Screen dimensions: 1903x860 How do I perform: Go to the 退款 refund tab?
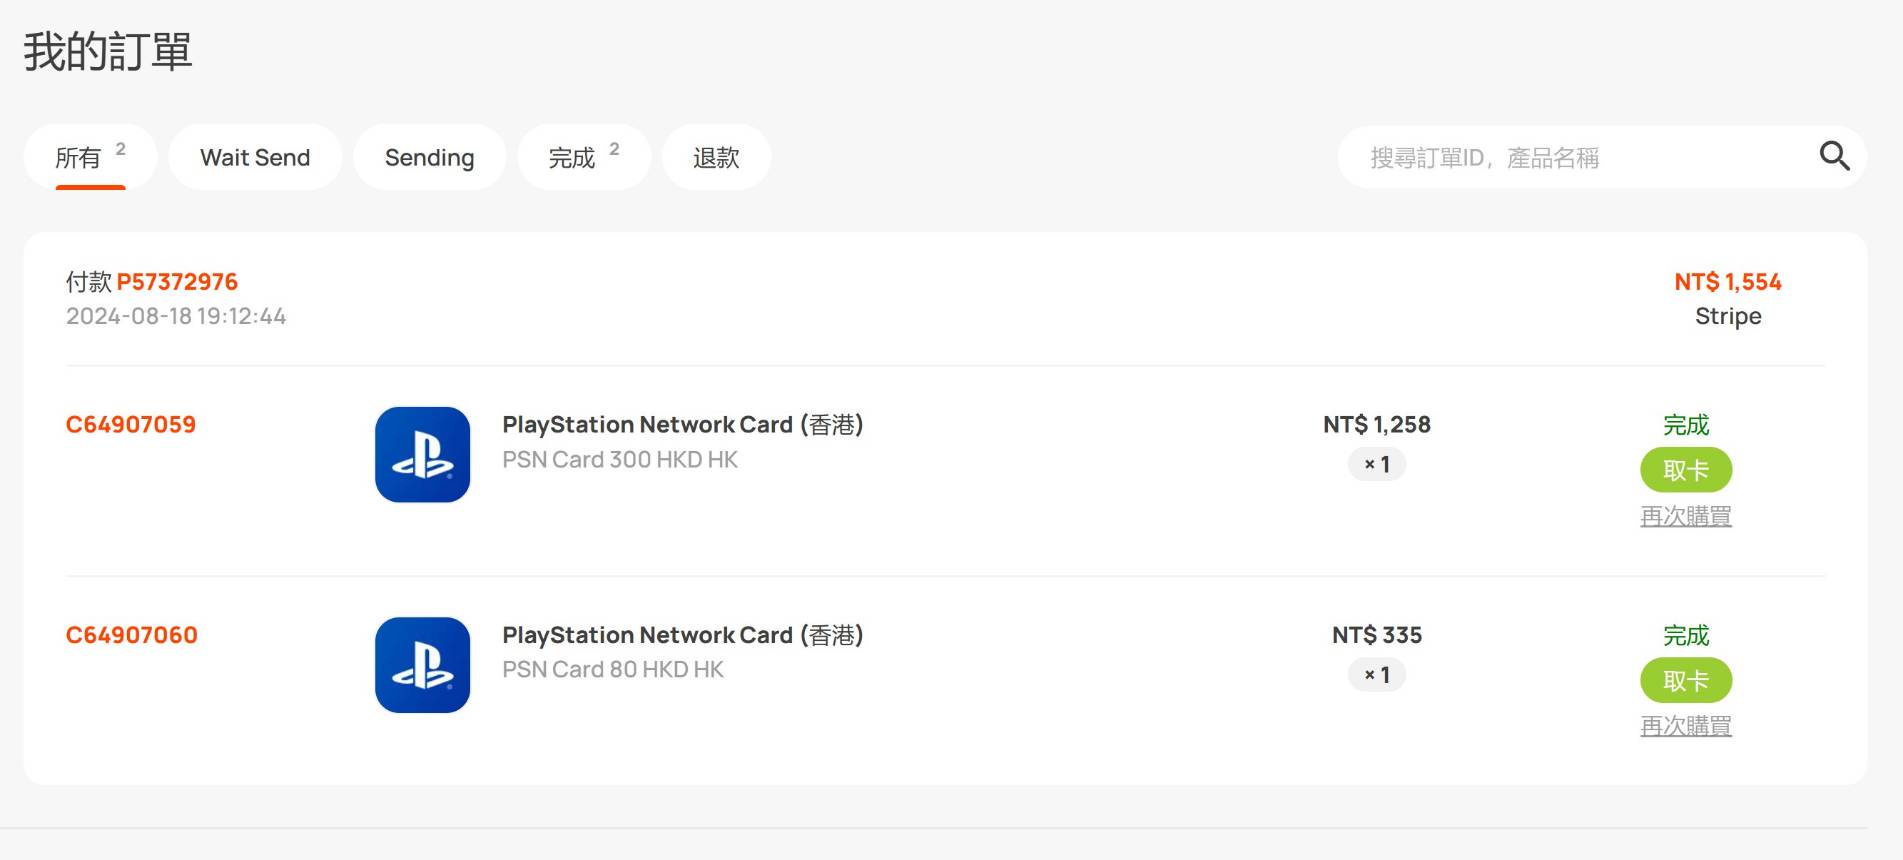pos(716,157)
